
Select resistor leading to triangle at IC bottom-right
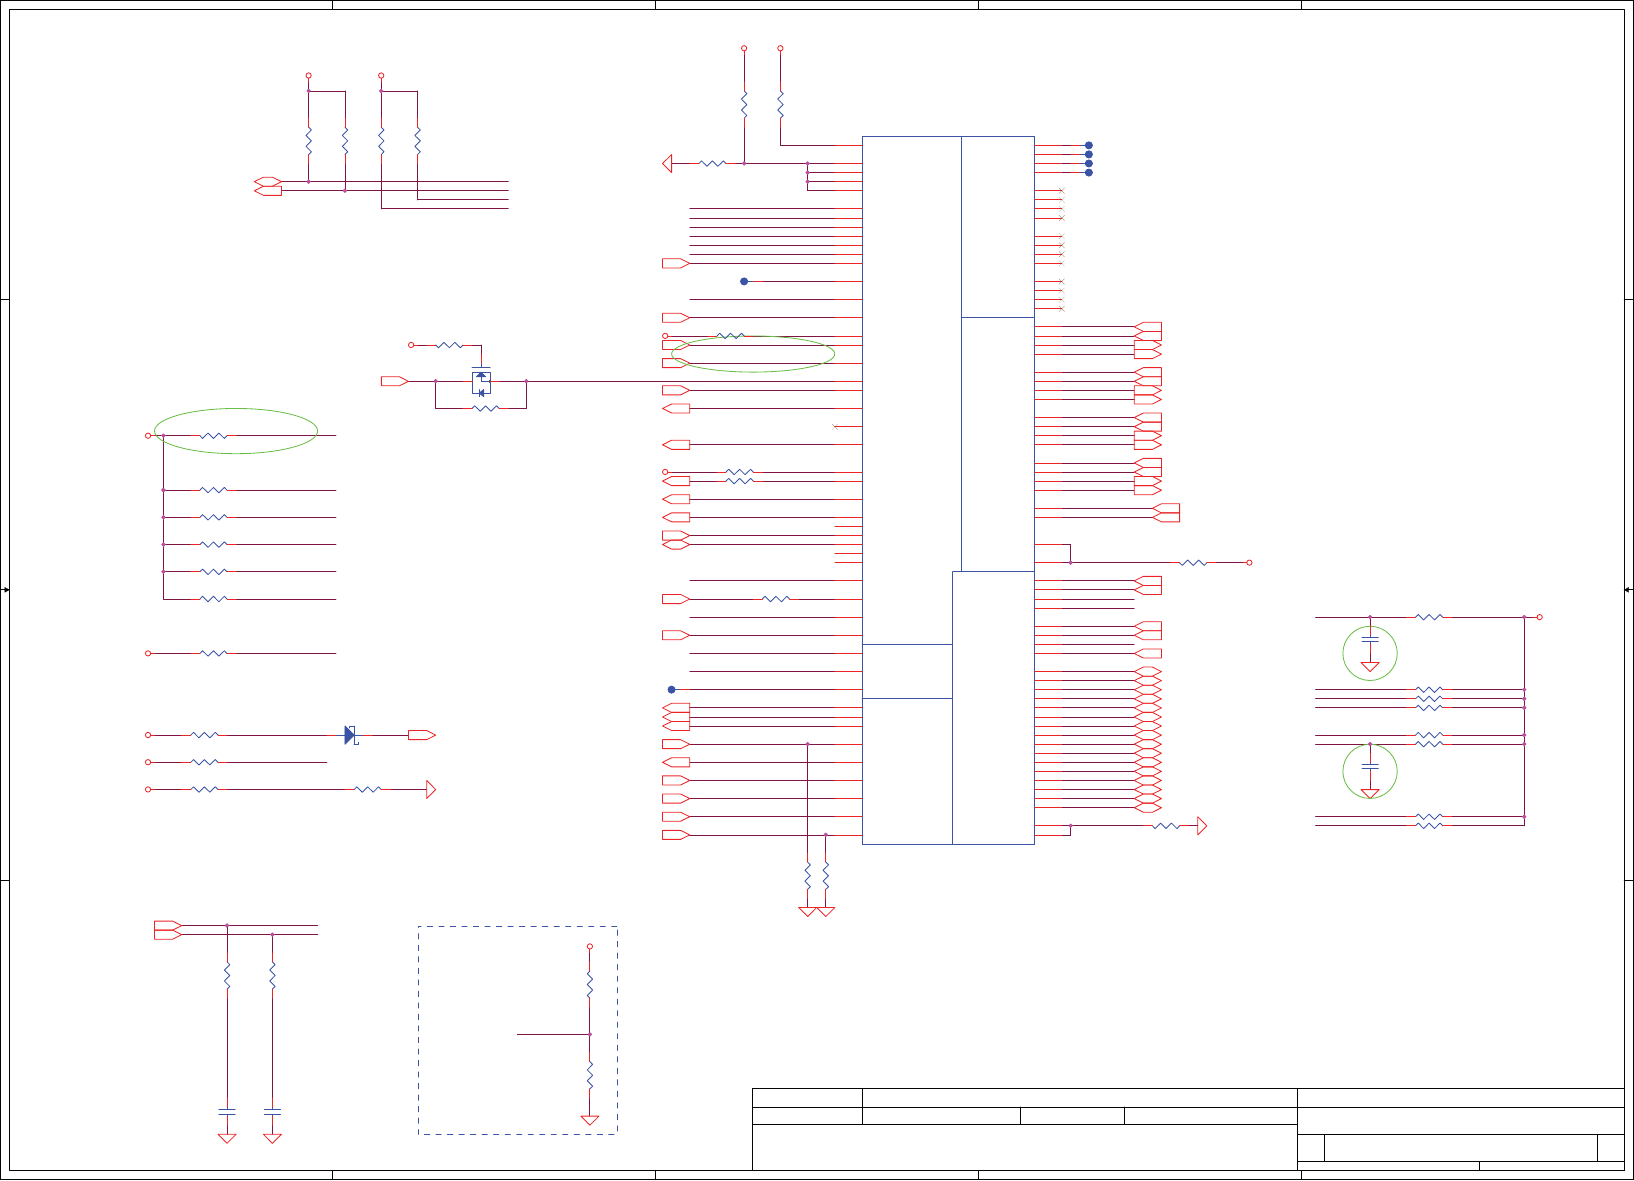1166,826
